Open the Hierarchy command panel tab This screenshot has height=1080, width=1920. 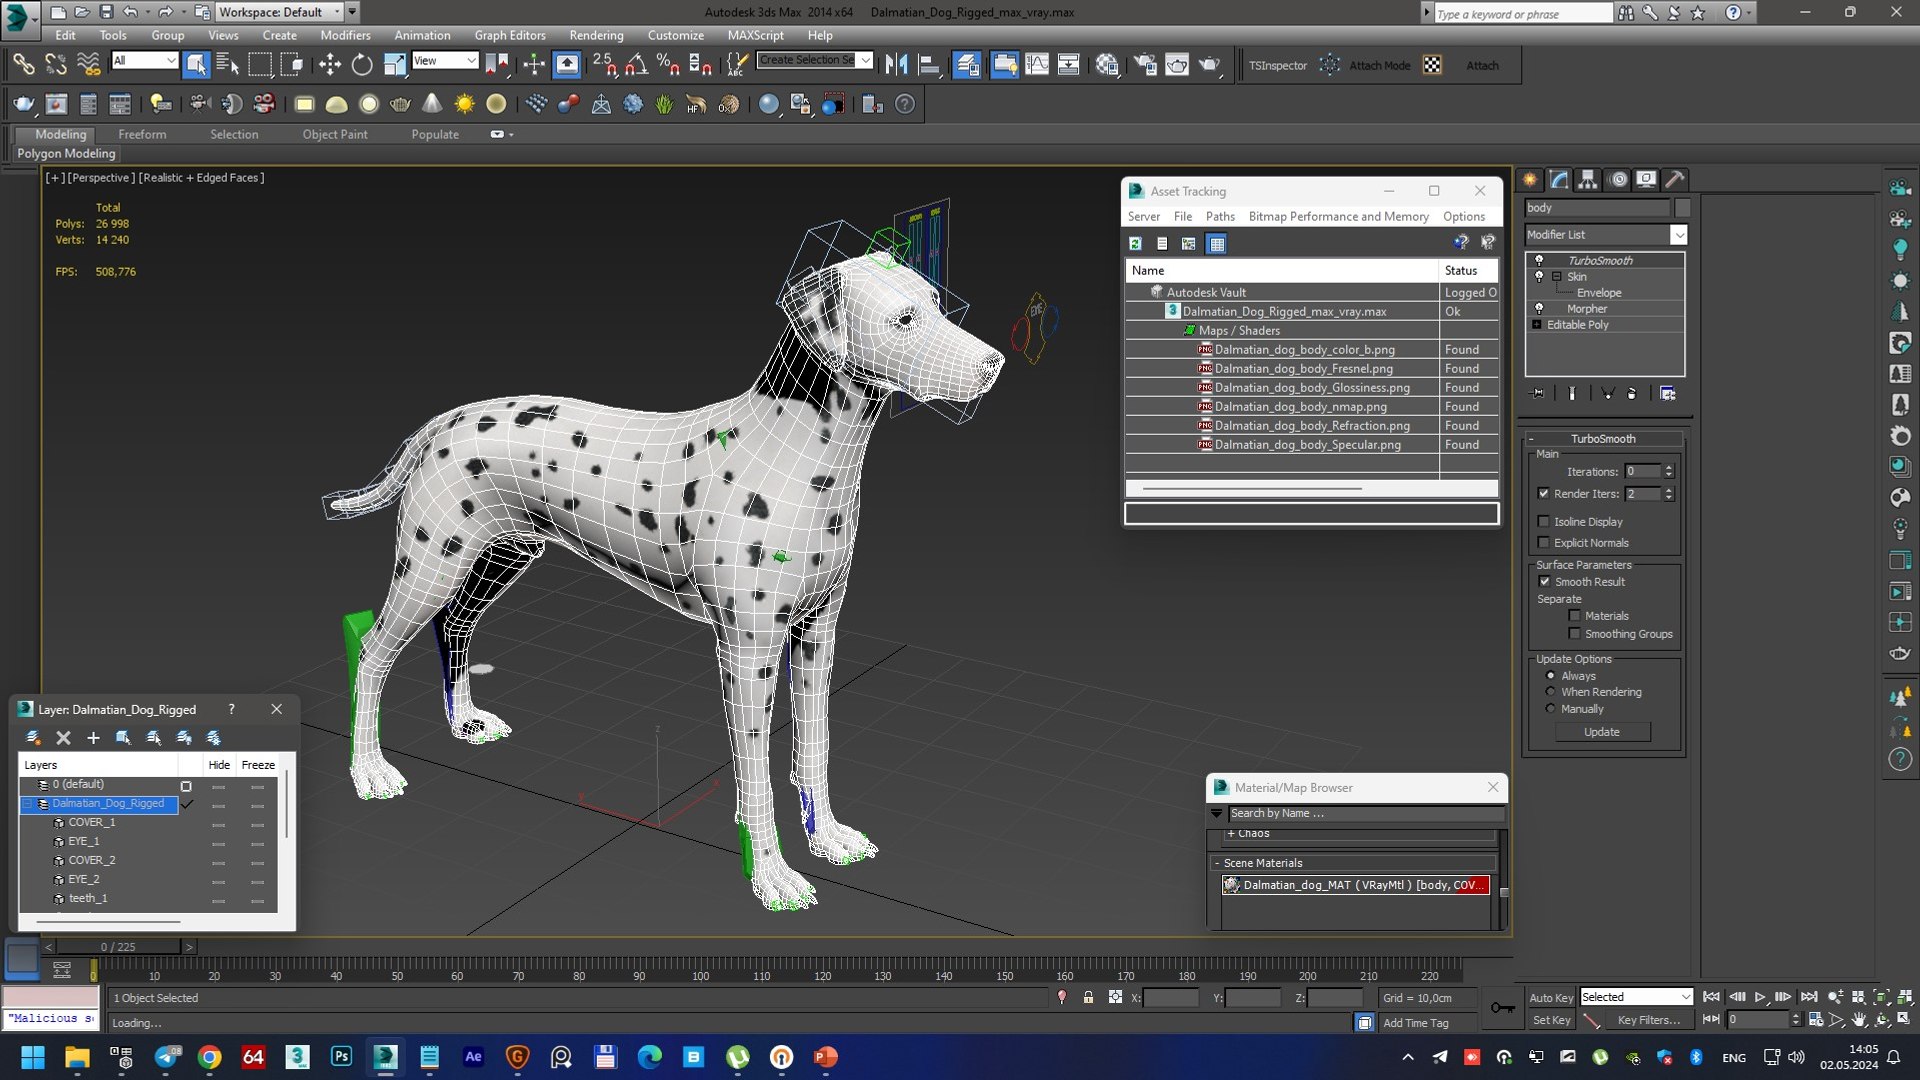tap(1588, 180)
